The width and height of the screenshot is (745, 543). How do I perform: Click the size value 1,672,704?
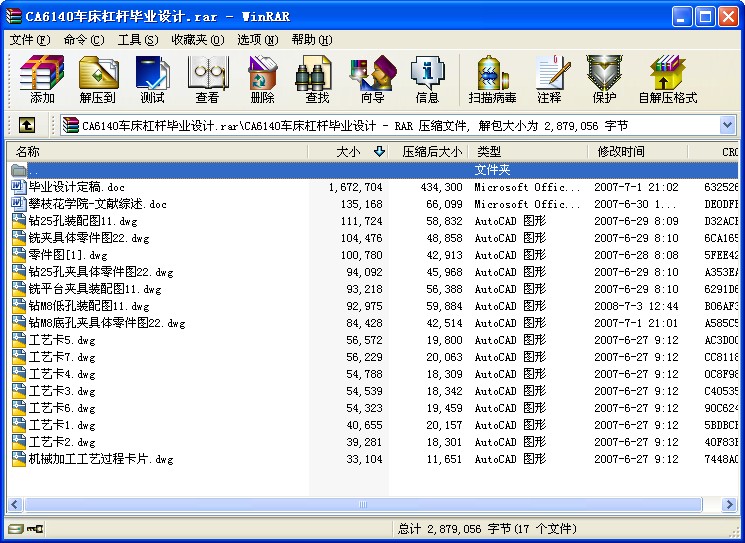355,187
